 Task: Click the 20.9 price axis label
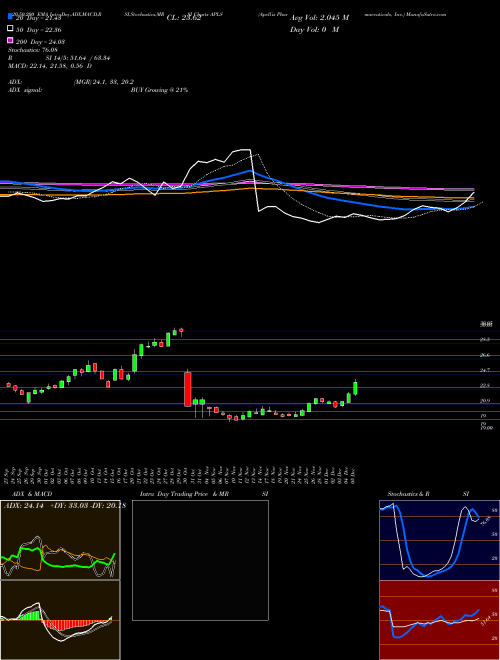point(484,401)
